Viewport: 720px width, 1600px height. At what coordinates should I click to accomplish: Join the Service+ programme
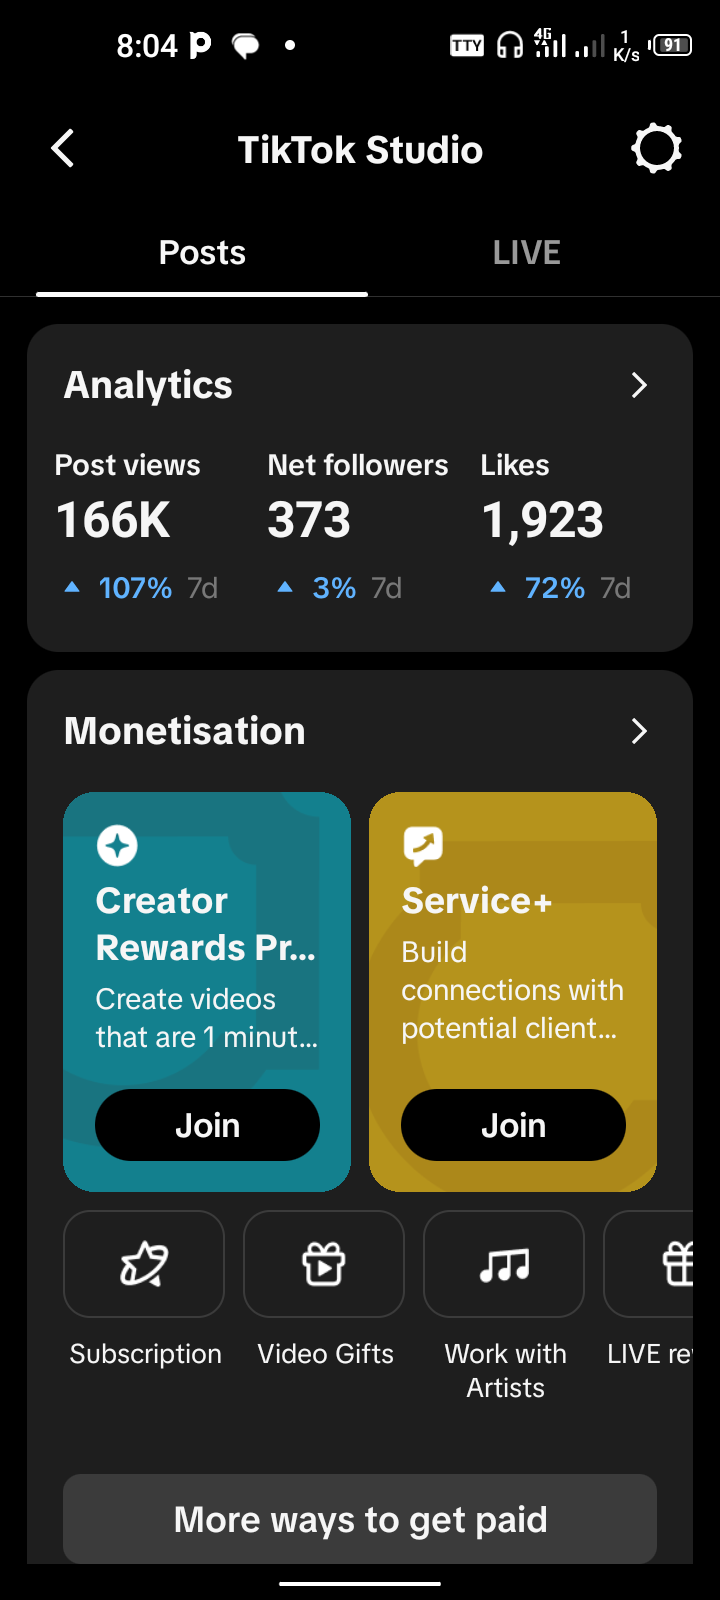coord(513,1125)
